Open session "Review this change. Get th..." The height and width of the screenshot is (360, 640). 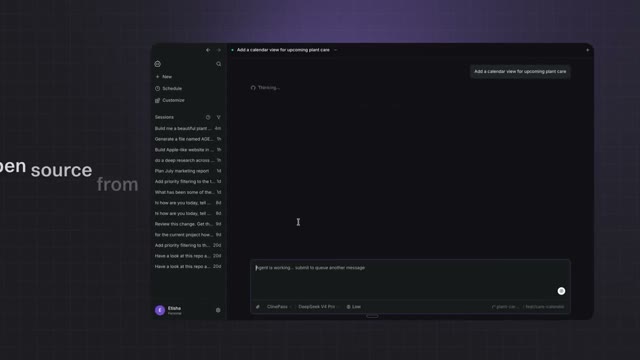188,224
